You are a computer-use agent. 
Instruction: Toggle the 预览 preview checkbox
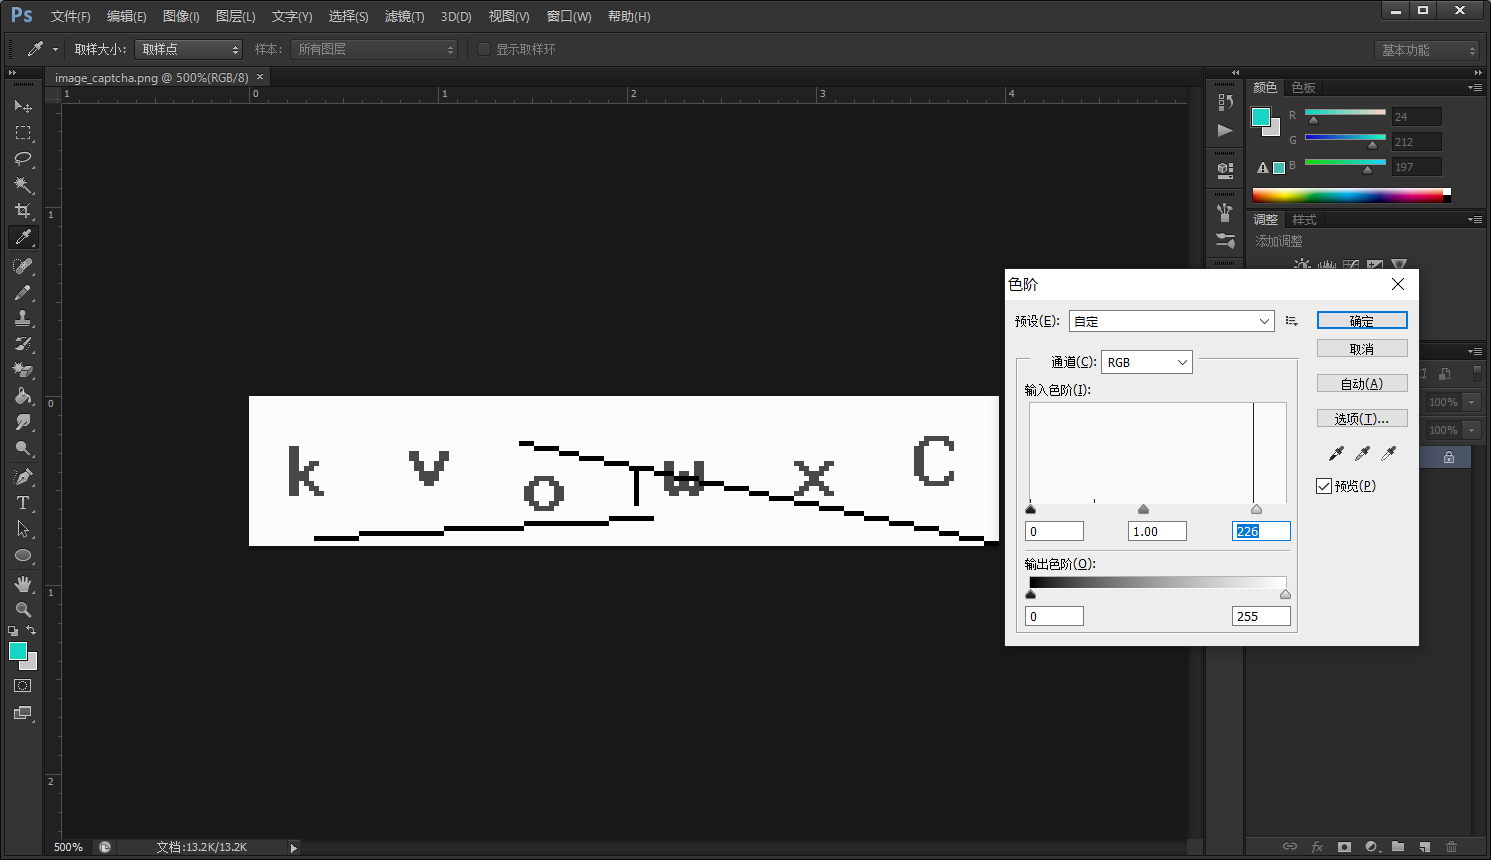click(x=1324, y=486)
